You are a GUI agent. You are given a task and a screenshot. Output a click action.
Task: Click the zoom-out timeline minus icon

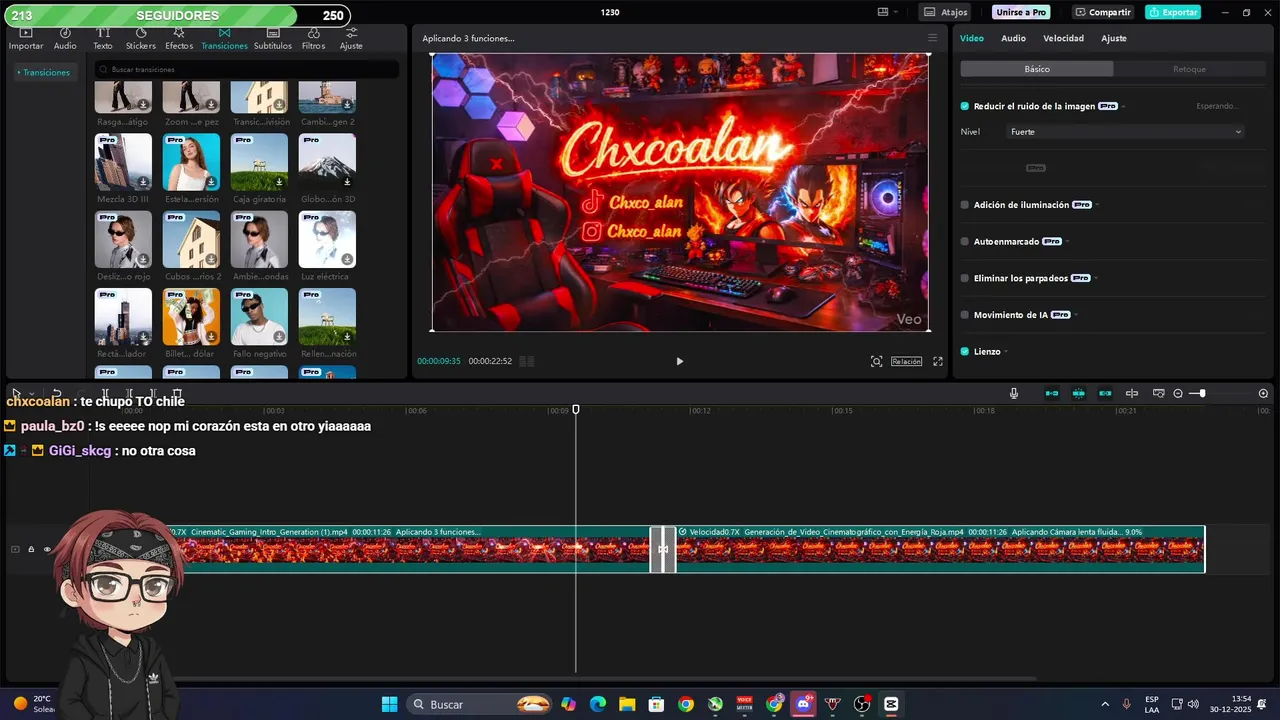[x=1178, y=394]
